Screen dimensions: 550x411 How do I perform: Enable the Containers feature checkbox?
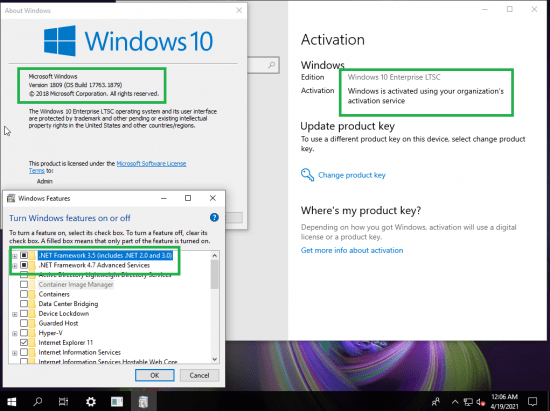pyautogui.click(x=24, y=294)
